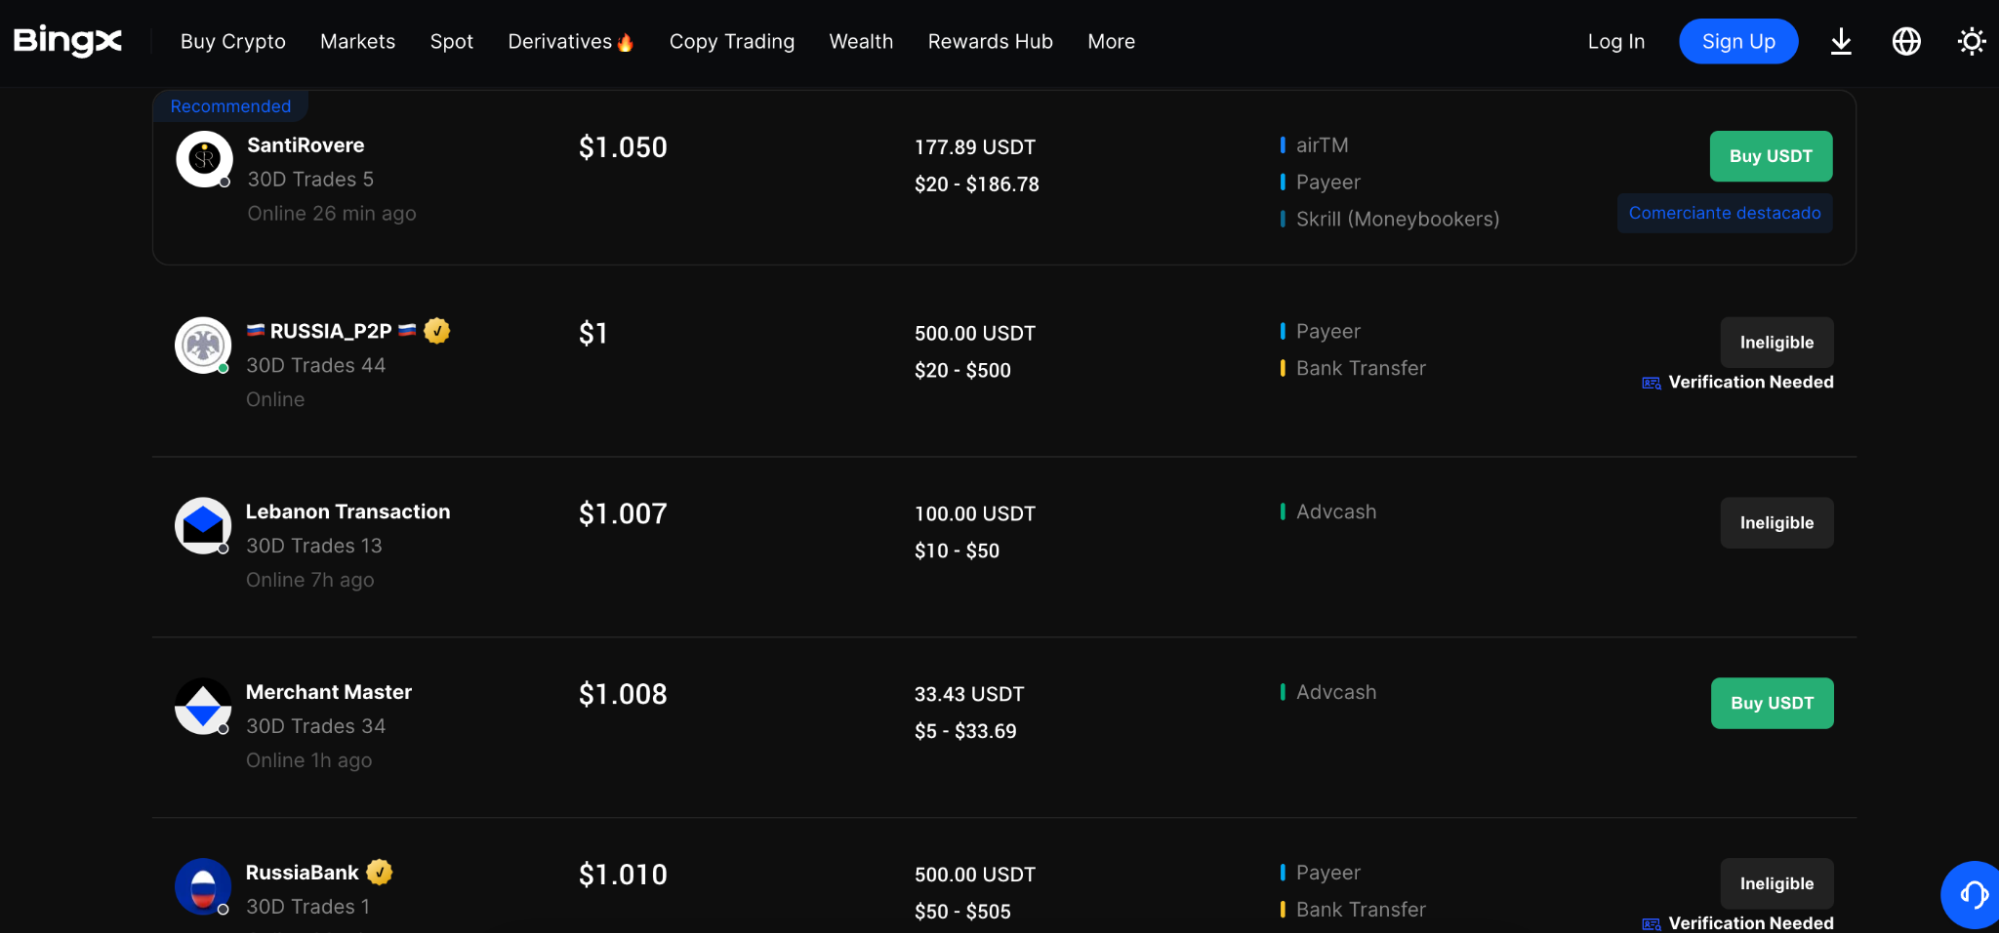Click RussiaBank verified badge icon
Image resolution: width=1999 pixels, height=934 pixels.
click(379, 872)
